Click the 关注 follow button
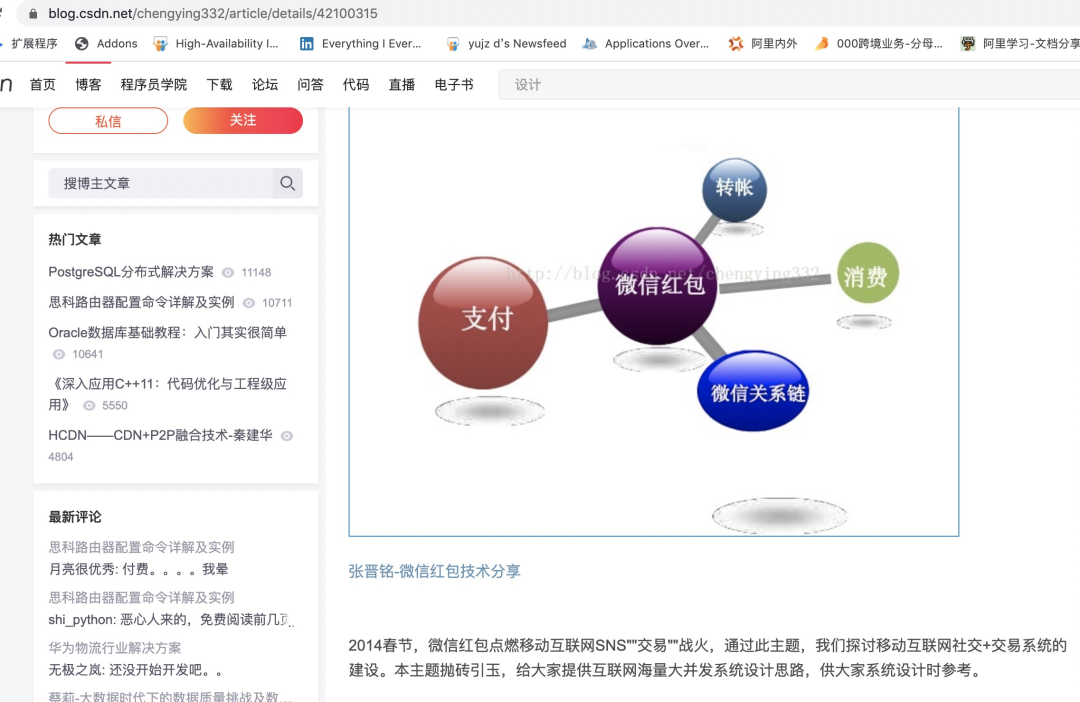The width and height of the screenshot is (1080, 702). (x=243, y=121)
